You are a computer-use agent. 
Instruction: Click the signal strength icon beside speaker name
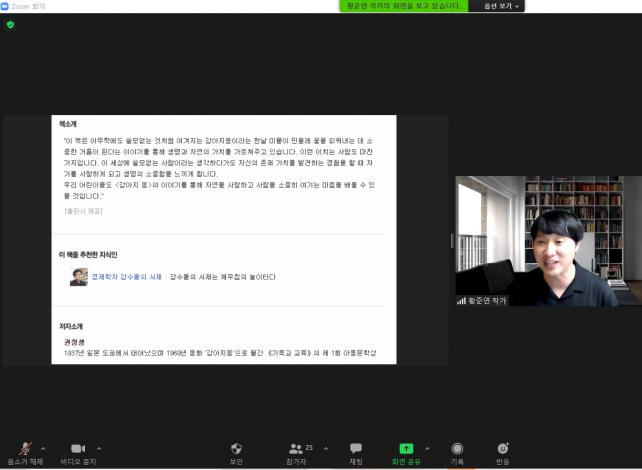(x=462, y=300)
